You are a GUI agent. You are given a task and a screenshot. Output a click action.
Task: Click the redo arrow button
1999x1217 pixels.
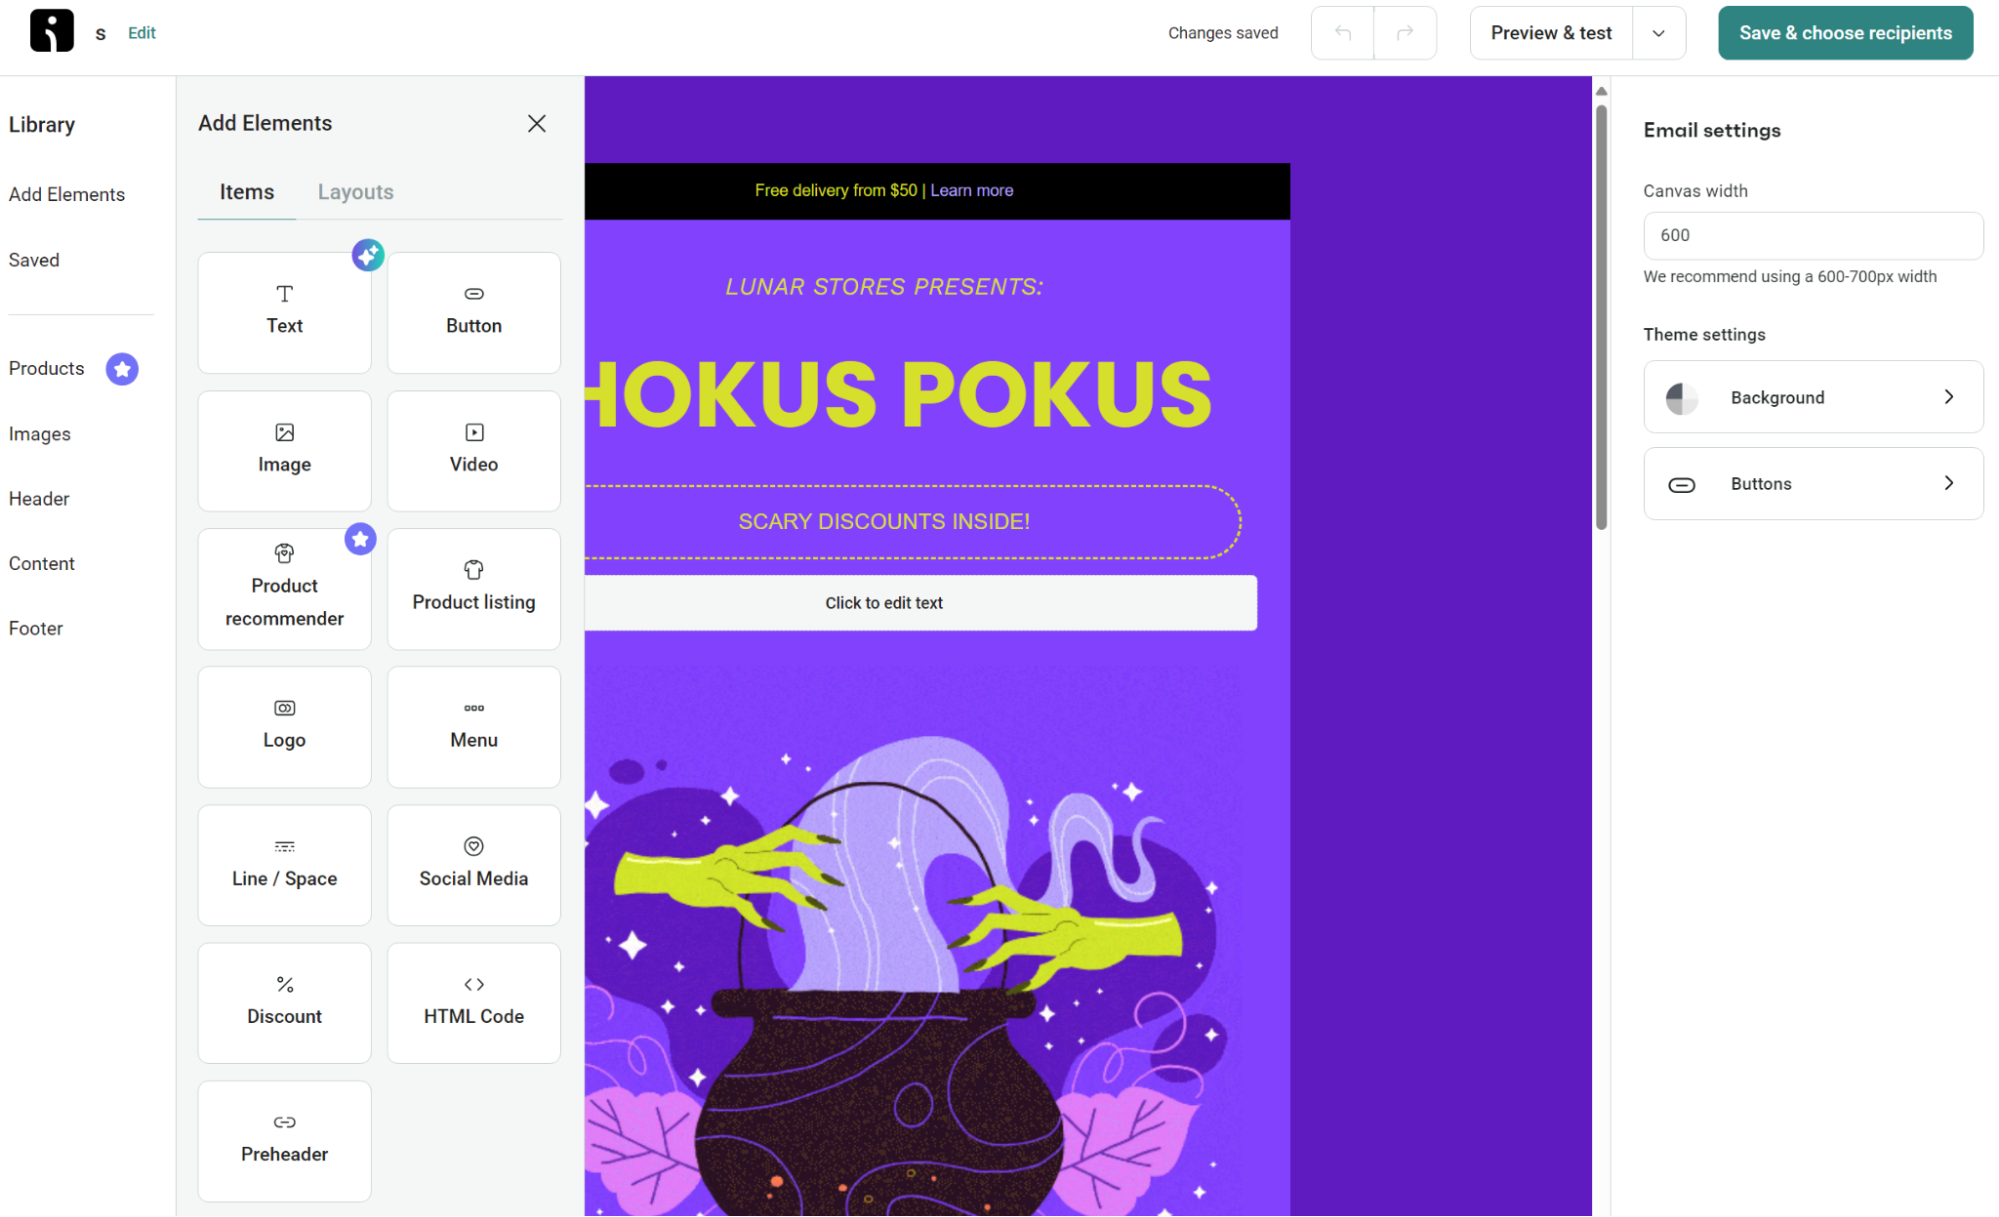(x=1405, y=33)
